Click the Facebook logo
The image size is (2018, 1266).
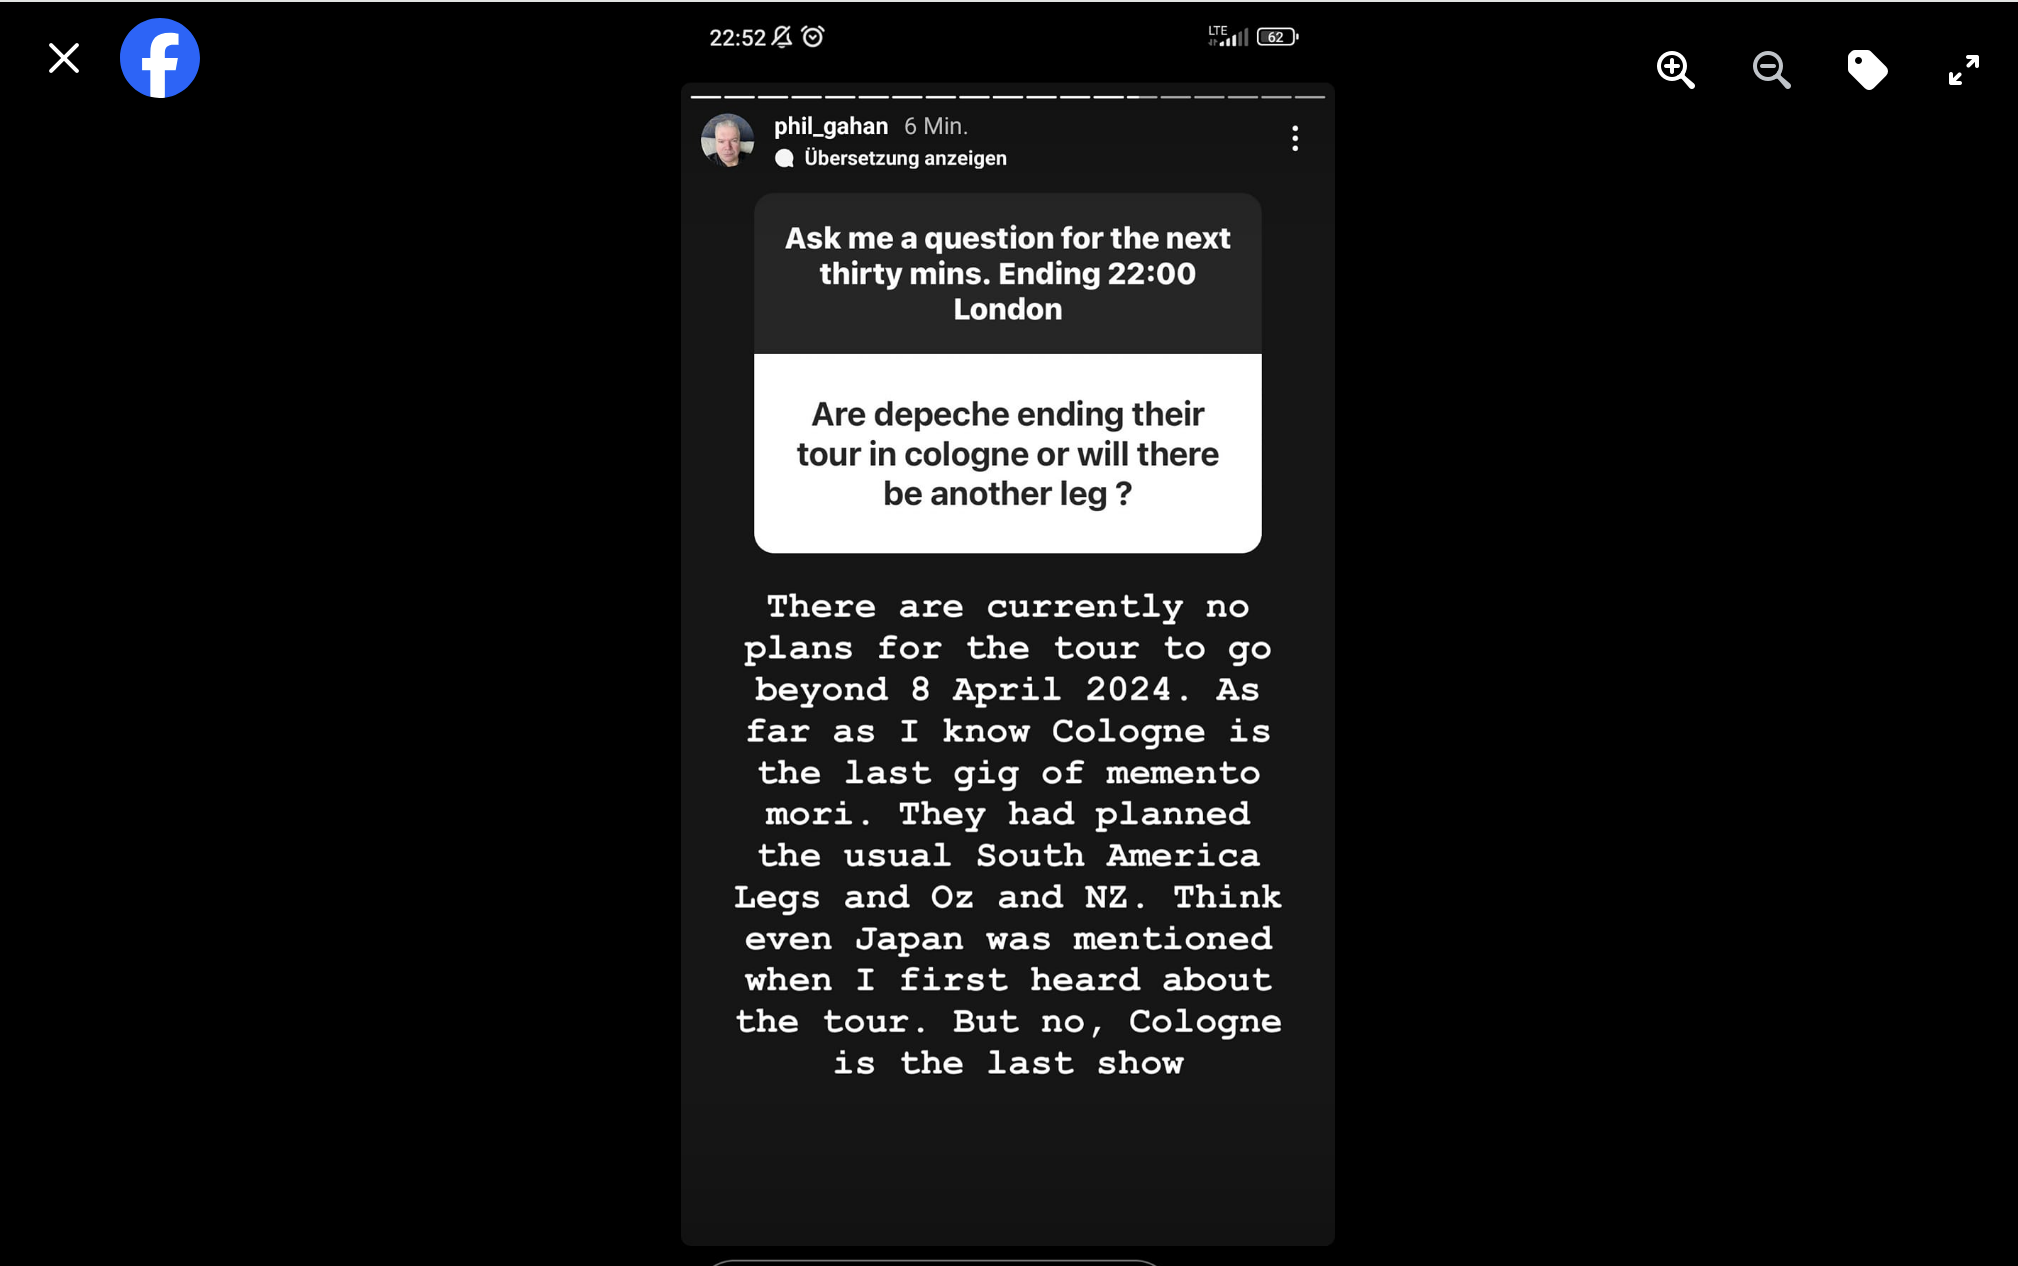click(x=160, y=58)
